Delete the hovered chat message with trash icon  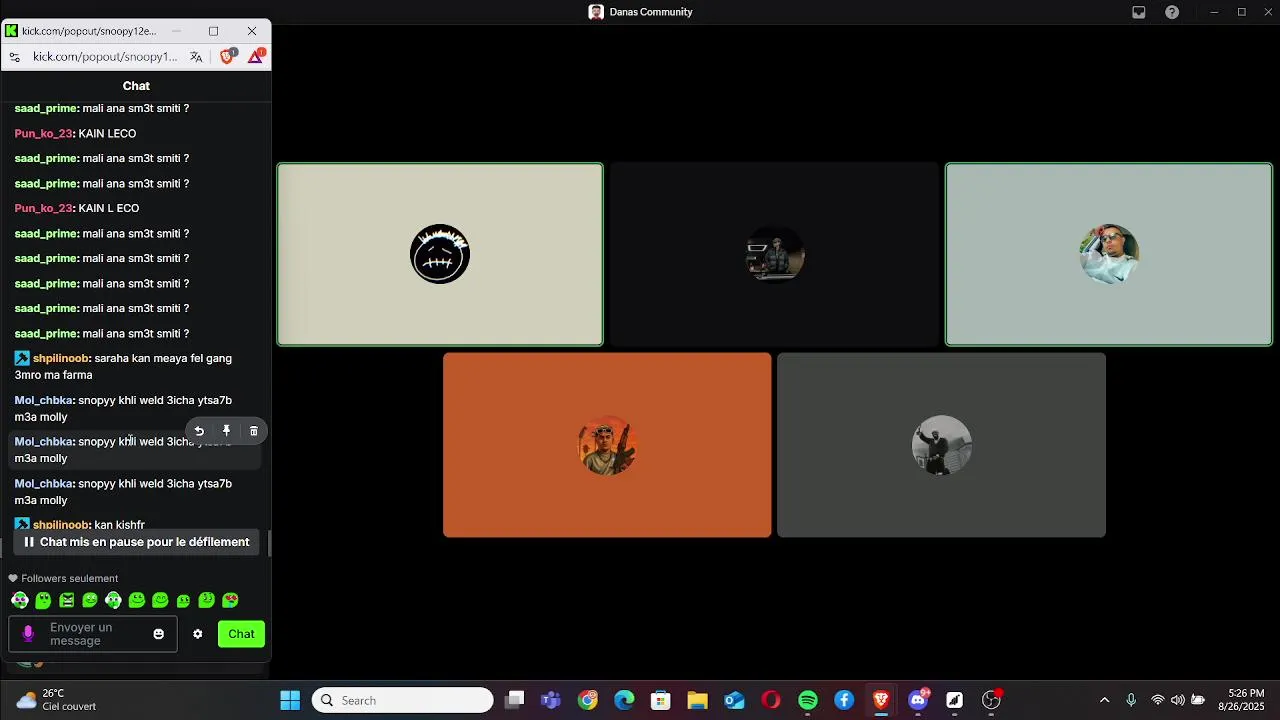pyautogui.click(x=253, y=431)
